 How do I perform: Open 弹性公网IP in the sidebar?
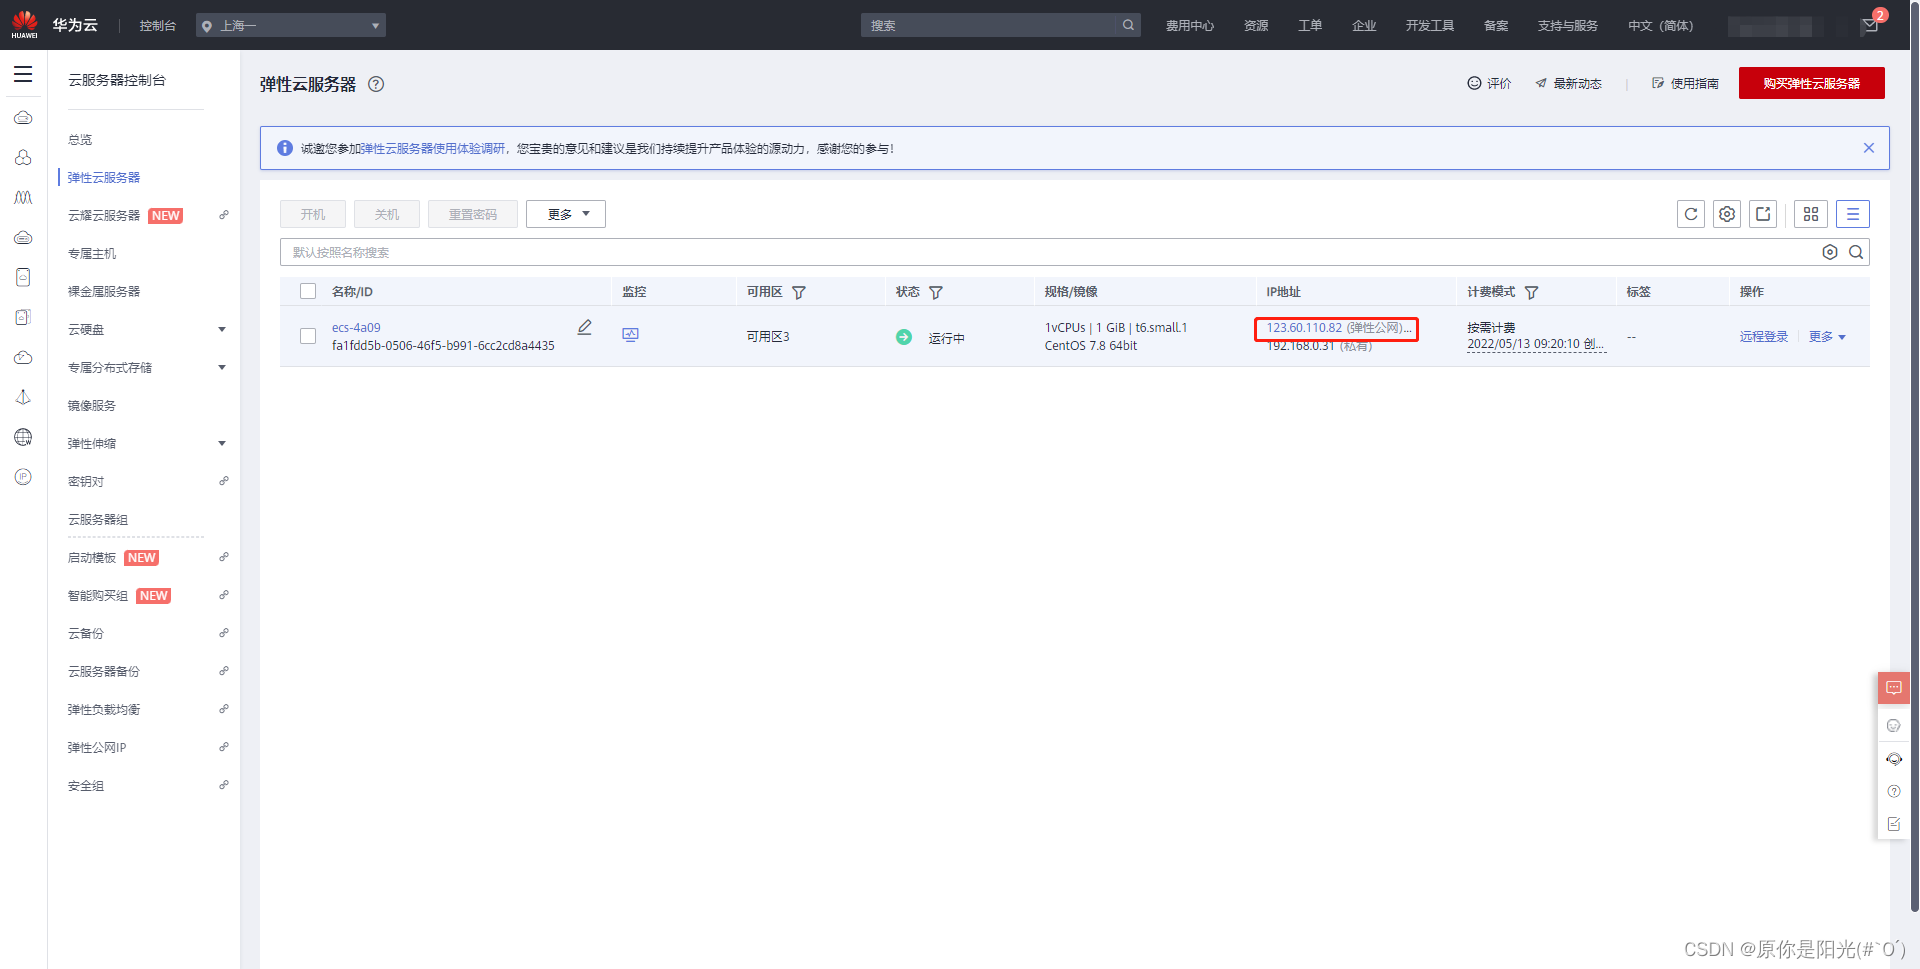[97, 748]
